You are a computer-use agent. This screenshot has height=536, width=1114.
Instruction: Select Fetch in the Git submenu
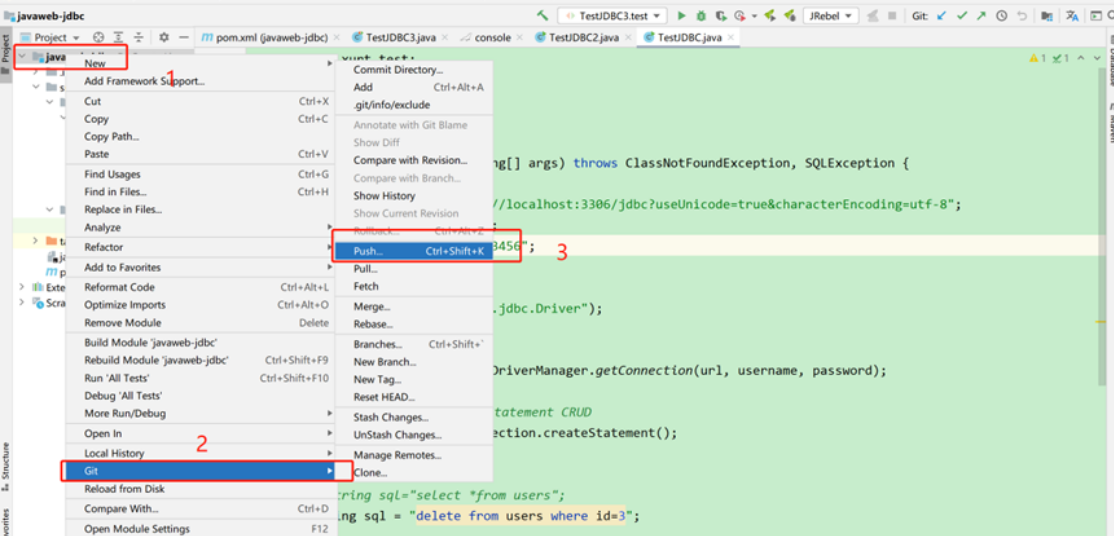coord(414,286)
